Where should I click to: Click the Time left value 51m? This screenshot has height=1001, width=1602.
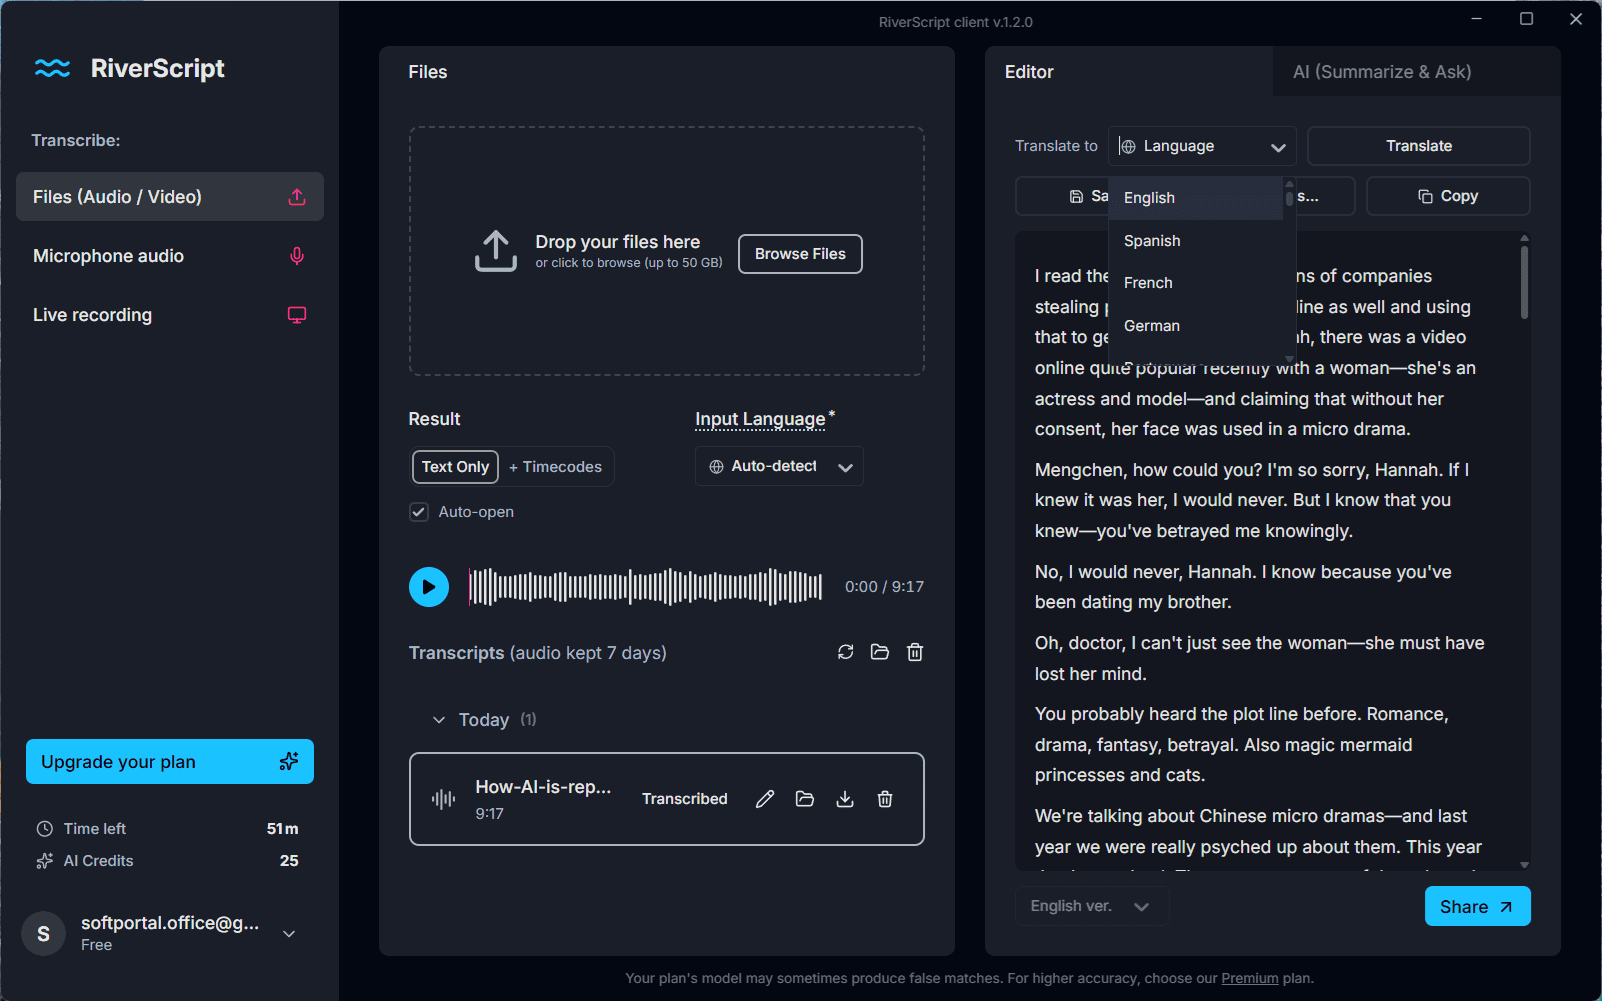(x=282, y=829)
